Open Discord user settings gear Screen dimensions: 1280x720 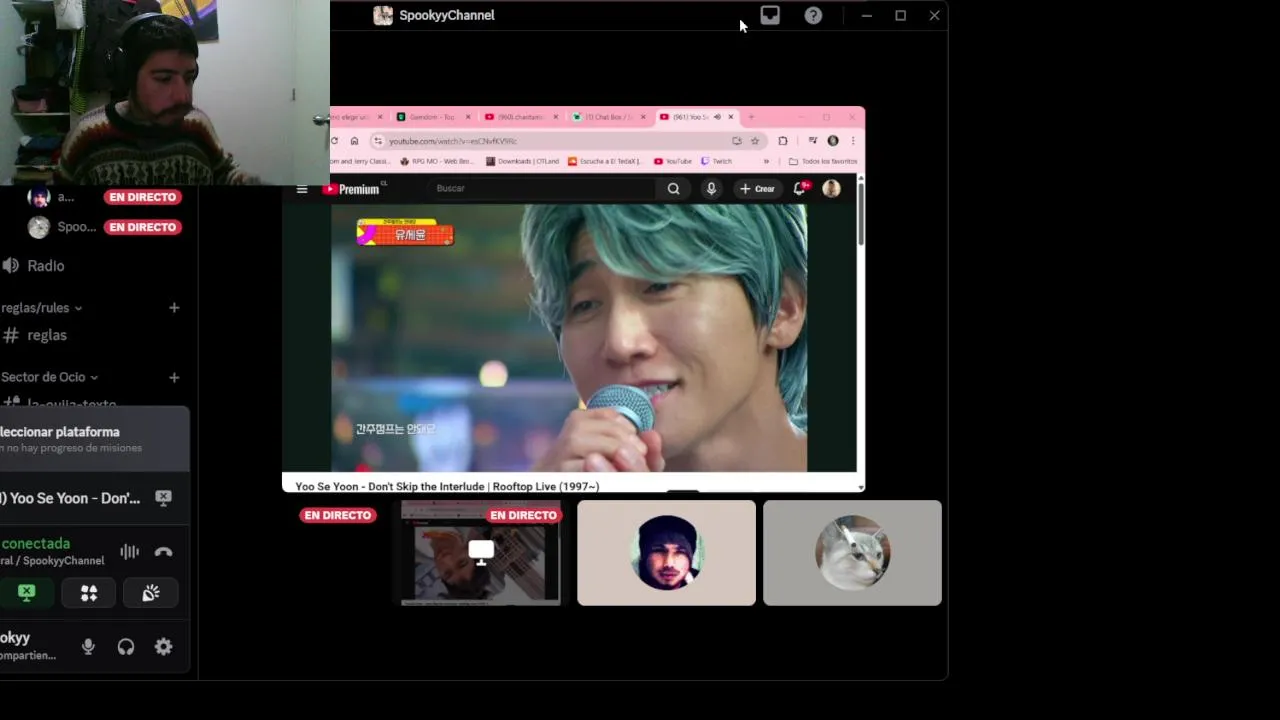[164, 647]
